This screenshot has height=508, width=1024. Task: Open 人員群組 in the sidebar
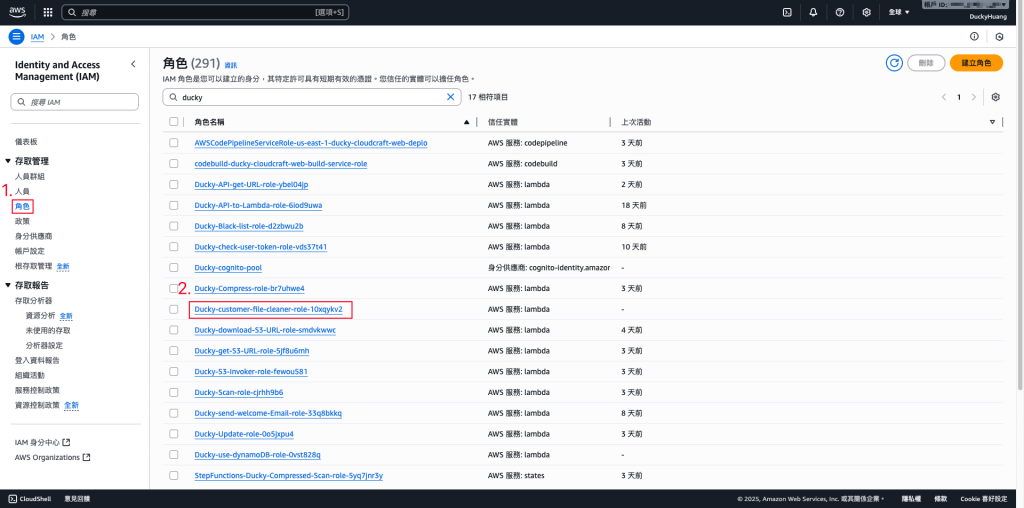[x=30, y=176]
